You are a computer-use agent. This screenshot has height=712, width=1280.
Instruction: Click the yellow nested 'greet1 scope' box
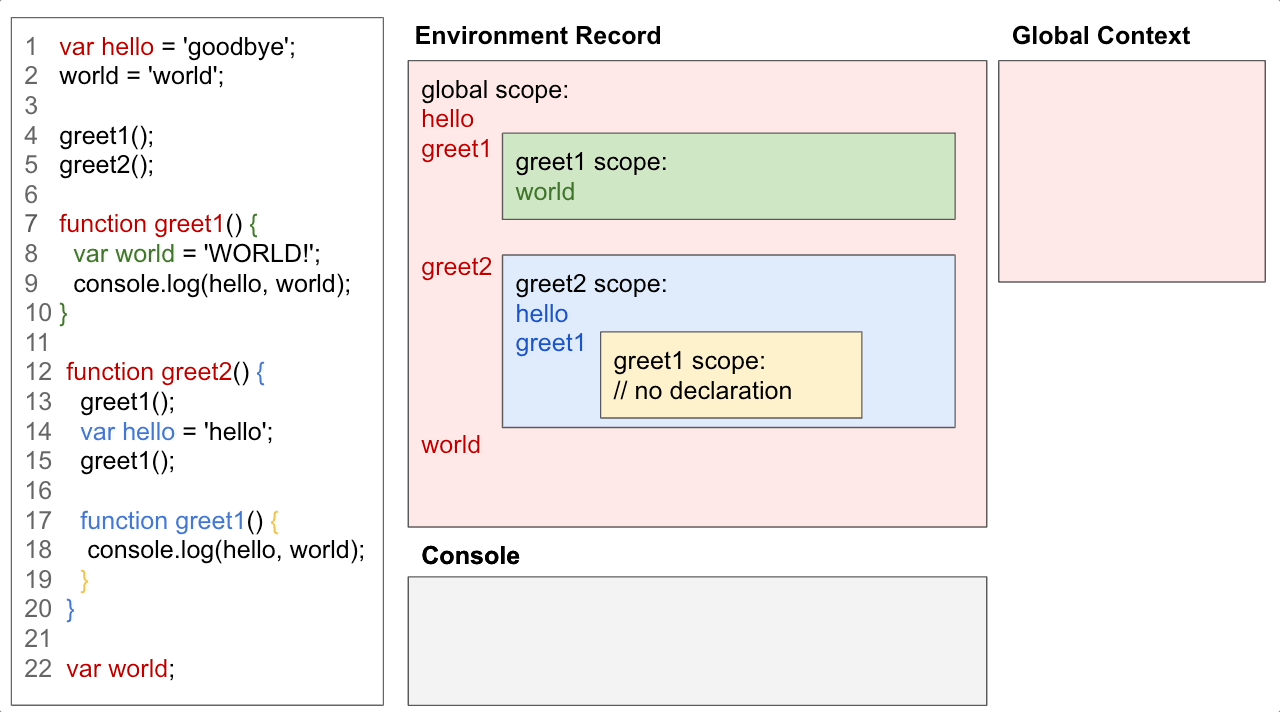(730, 375)
